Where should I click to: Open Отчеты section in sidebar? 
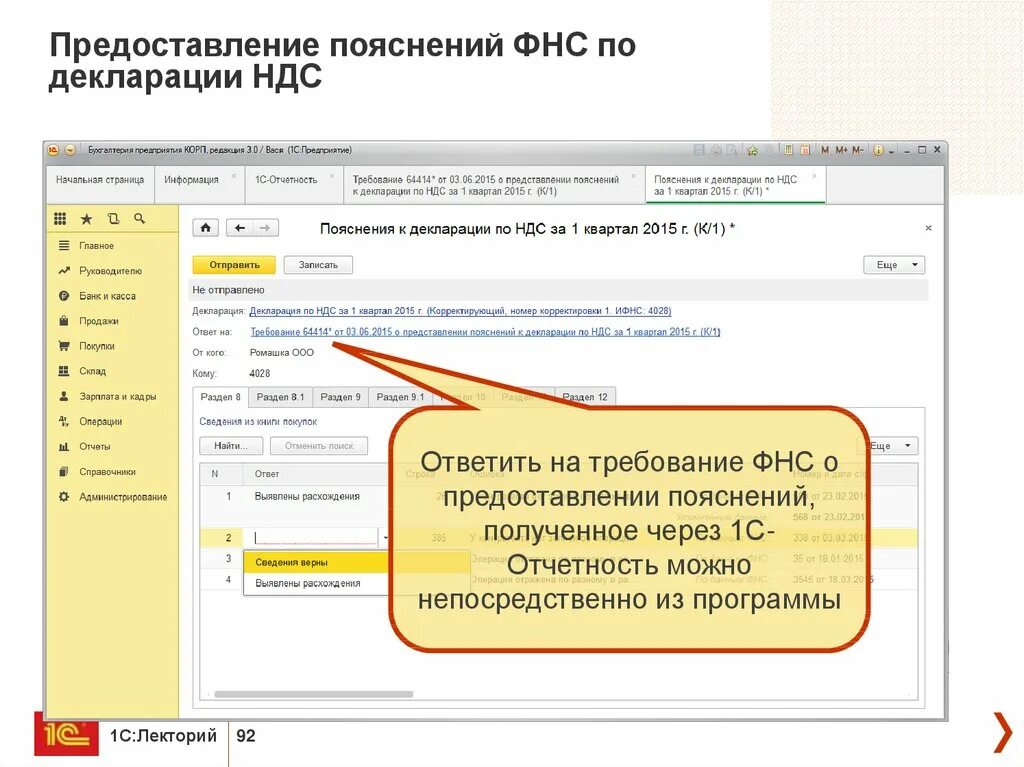[95, 447]
